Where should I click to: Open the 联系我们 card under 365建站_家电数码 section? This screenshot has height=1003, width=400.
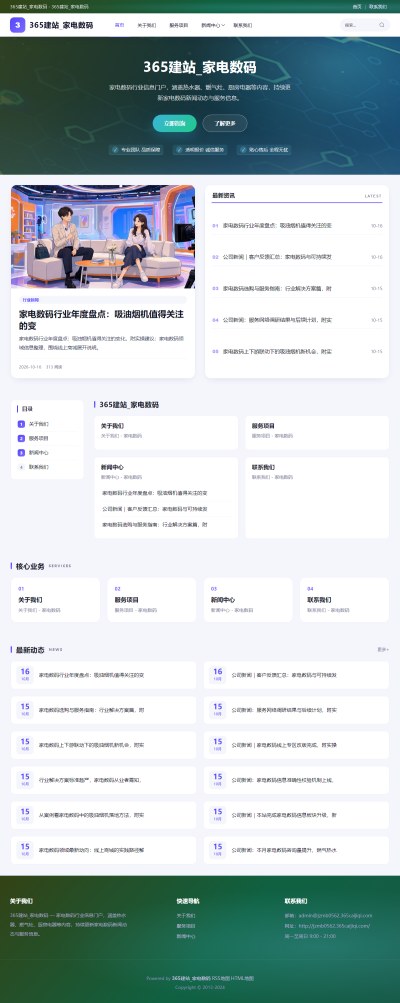317,497
